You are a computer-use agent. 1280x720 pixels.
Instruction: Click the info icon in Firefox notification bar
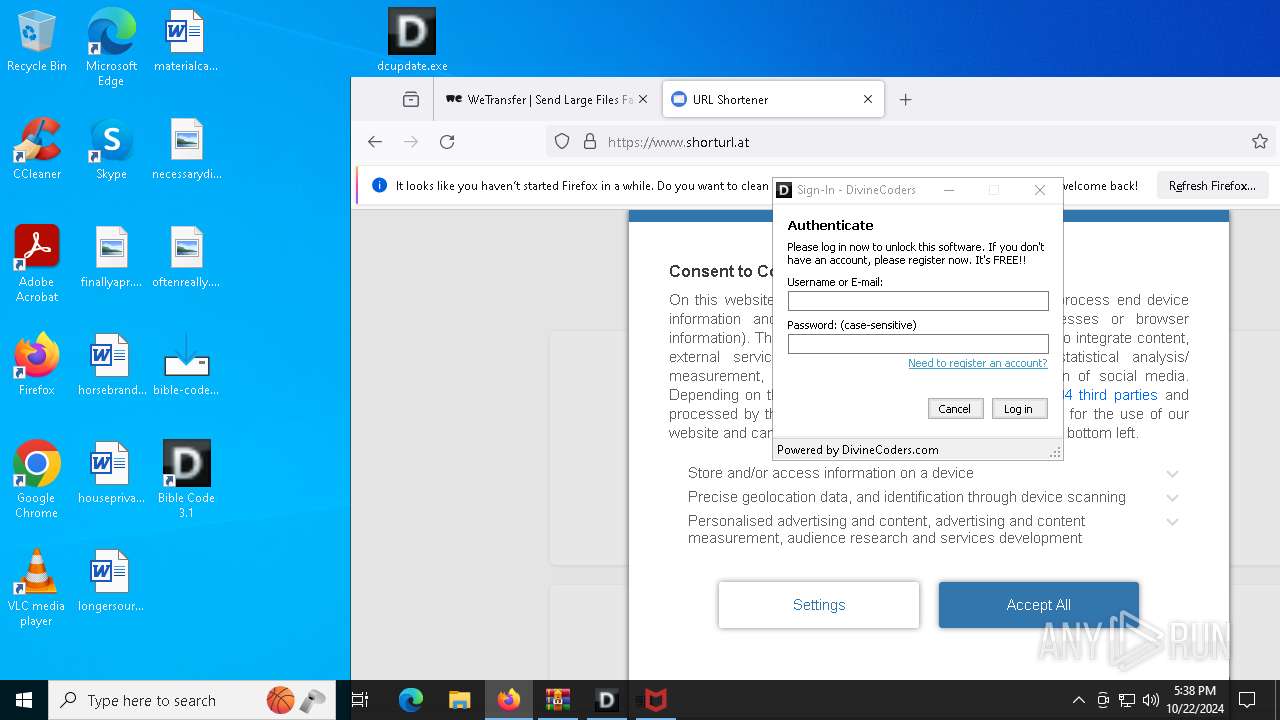pyautogui.click(x=379, y=185)
